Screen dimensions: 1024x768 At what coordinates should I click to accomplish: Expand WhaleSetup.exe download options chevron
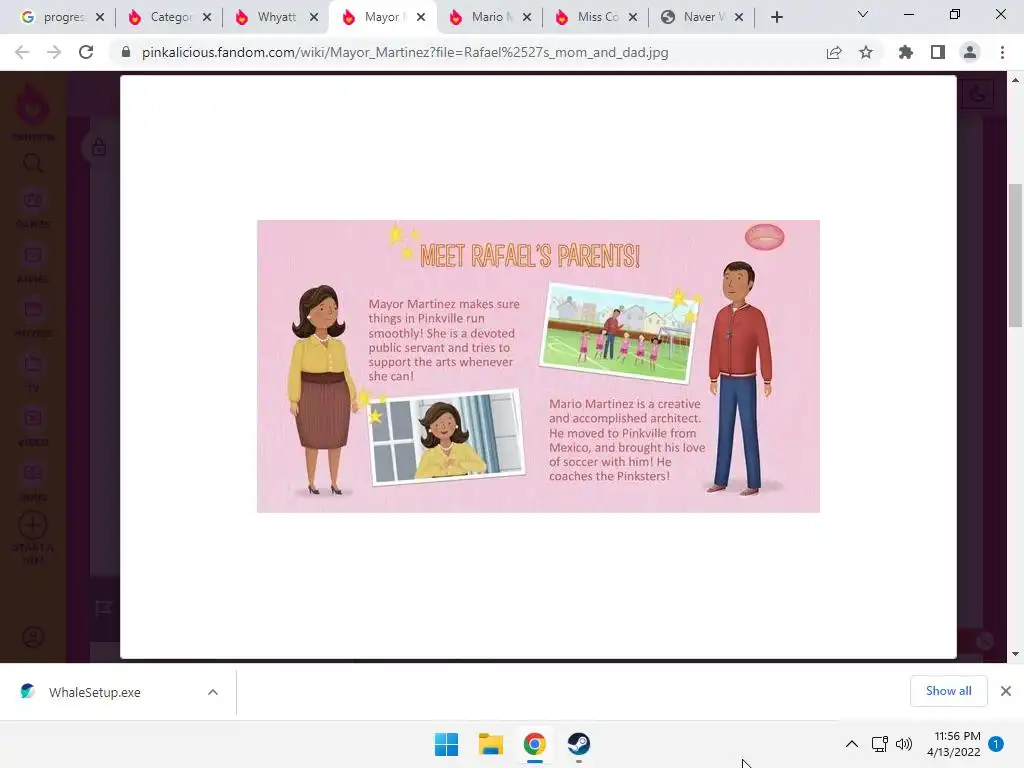click(x=213, y=692)
